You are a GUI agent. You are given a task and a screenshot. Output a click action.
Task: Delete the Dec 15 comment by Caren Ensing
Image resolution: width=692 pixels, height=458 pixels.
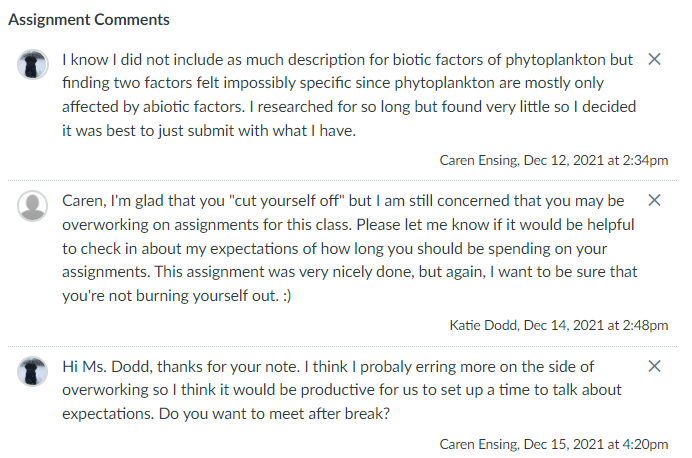(654, 366)
